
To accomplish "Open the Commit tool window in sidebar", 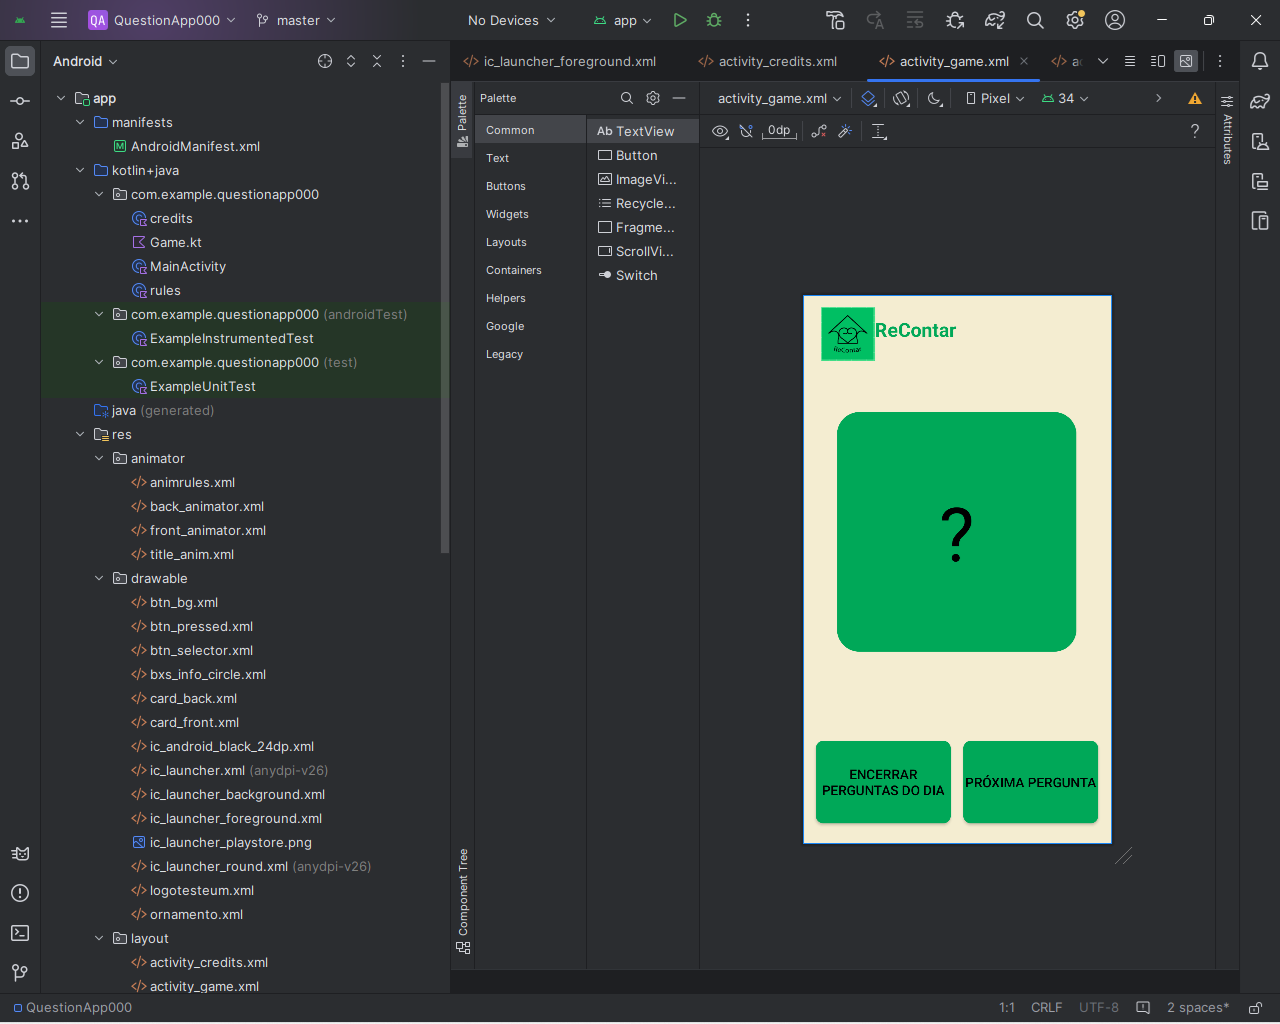I will 20,101.
